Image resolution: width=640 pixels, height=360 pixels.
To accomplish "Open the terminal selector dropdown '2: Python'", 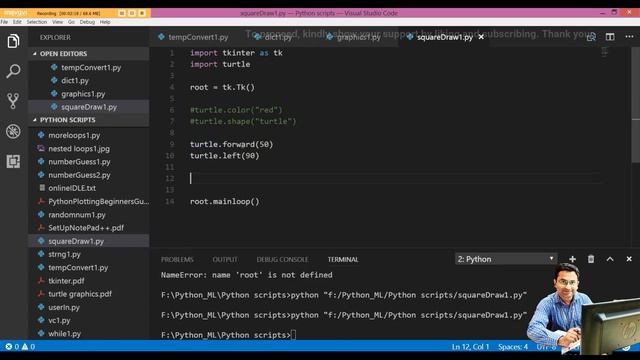I will click(506, 259).
